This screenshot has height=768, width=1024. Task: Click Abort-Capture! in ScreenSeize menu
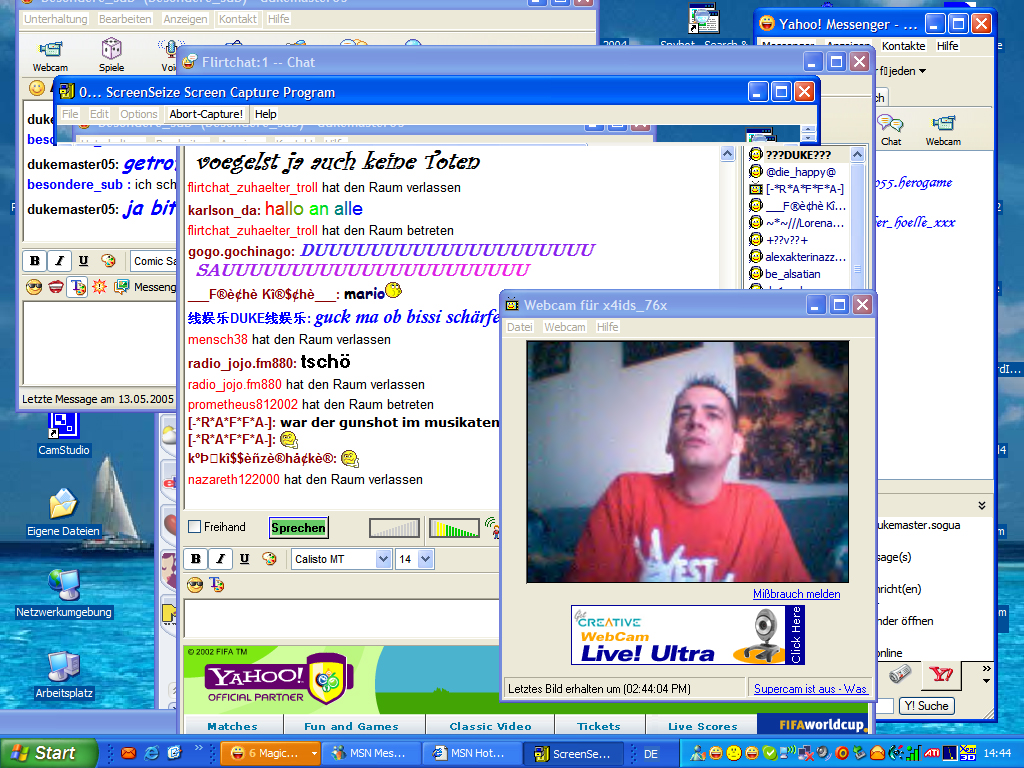tap(206, 114)
